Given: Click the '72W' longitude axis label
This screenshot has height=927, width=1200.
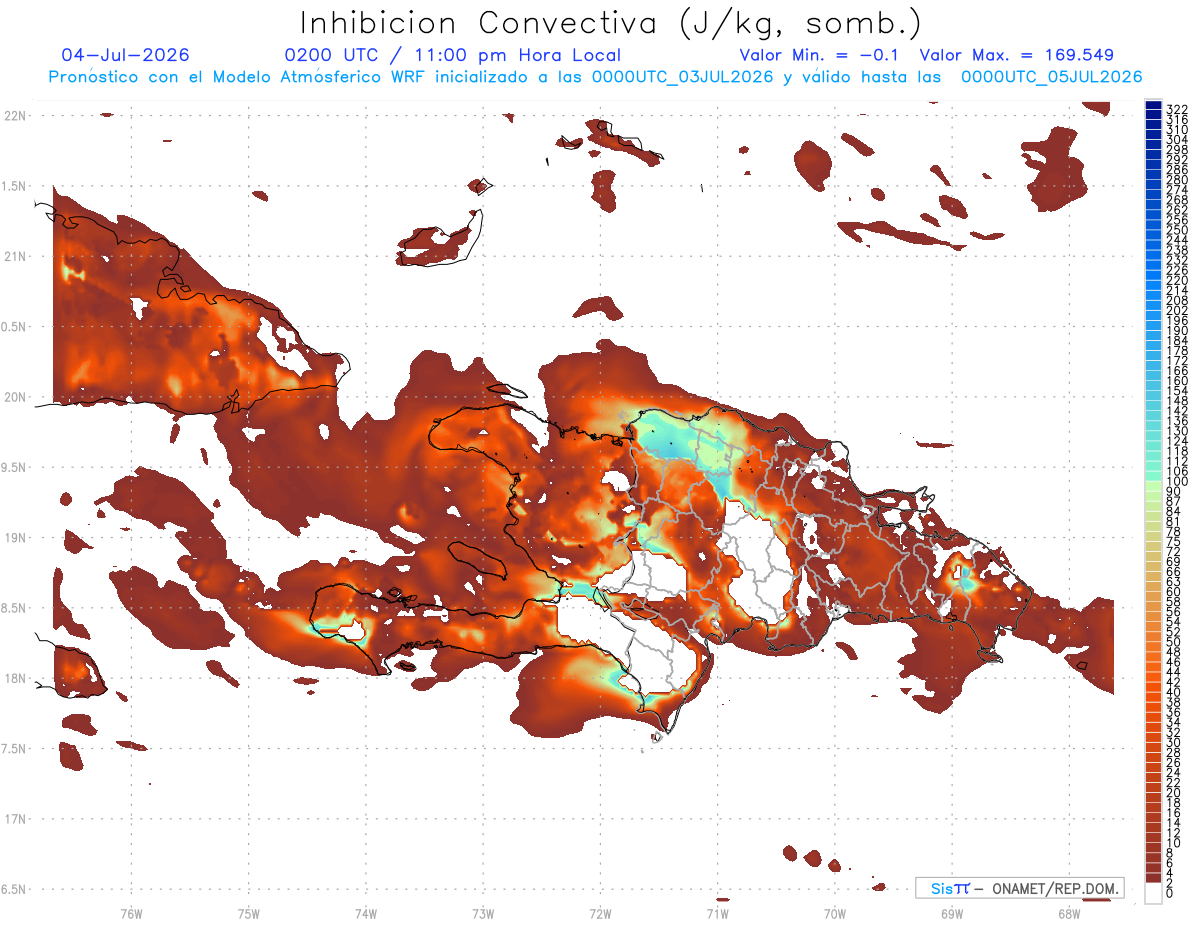Looking at the screenshot, I should pos(600,913).
